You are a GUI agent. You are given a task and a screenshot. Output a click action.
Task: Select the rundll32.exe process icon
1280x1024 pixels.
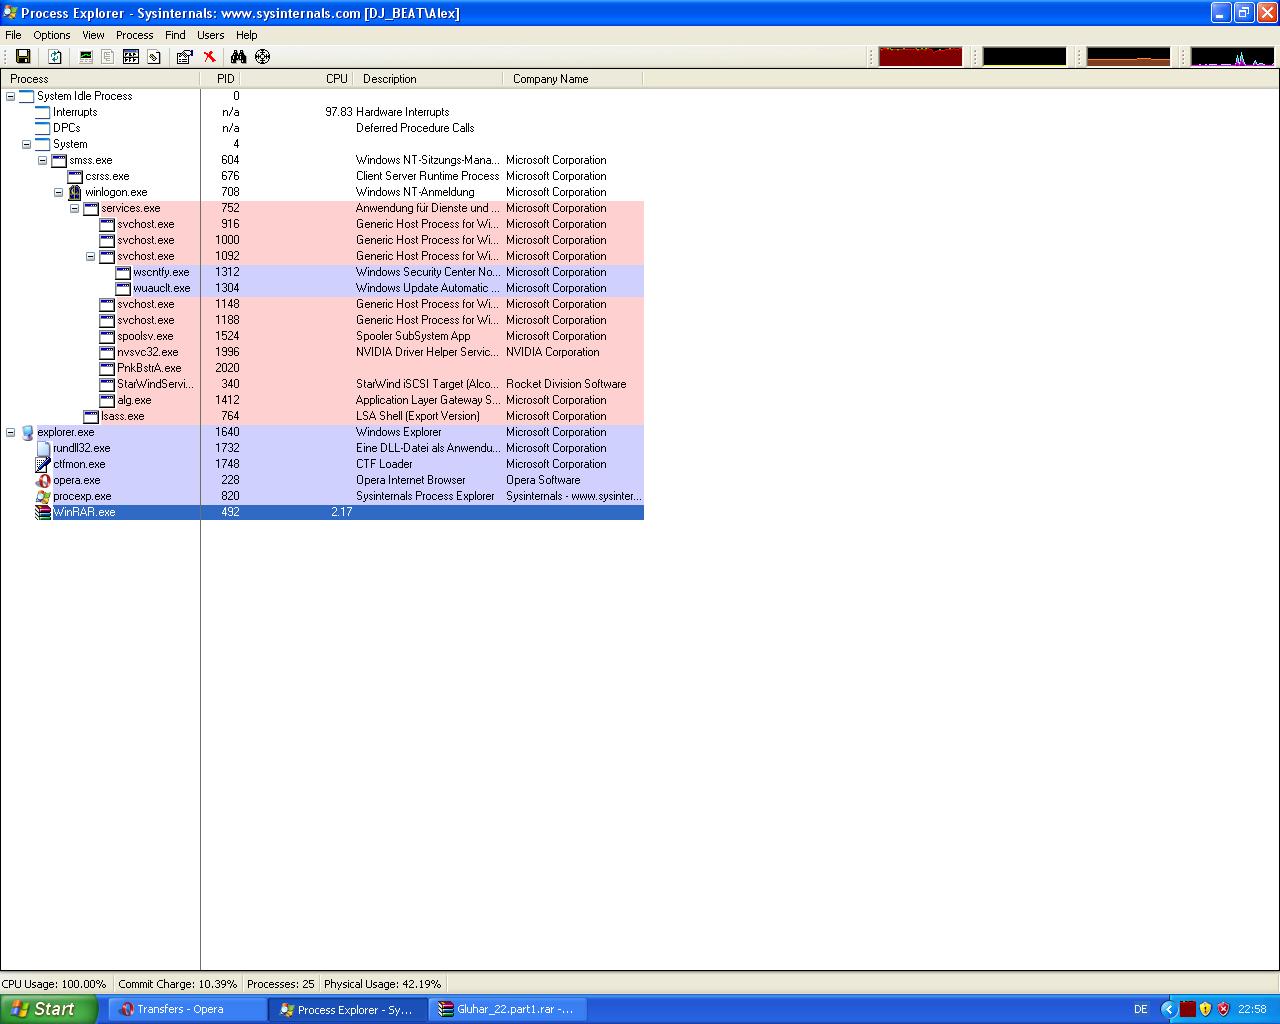point(43,448)
